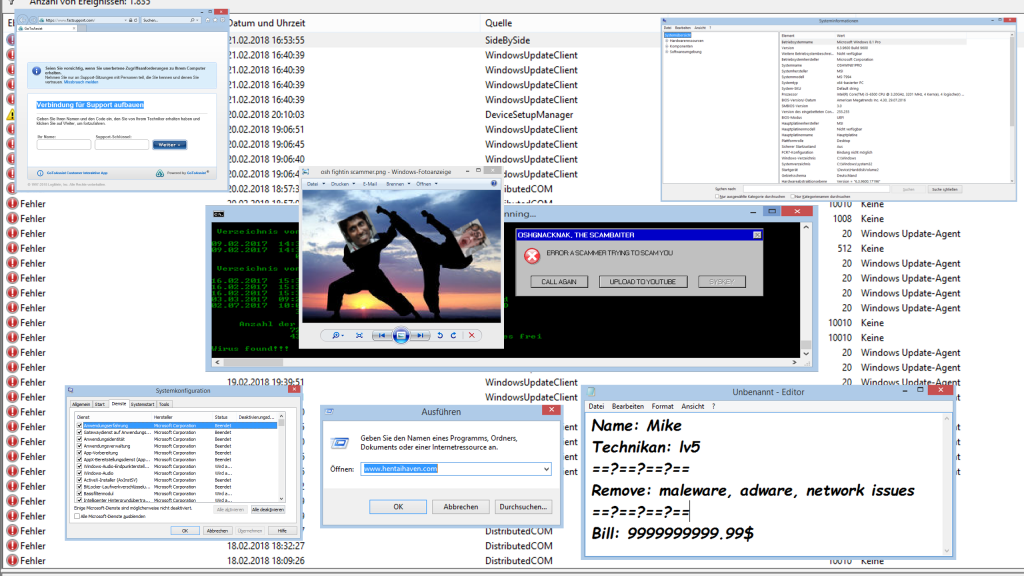The height and width of the screenshot is (576, 1024).
Task: Check 'Nur ausgewählte Kategorie durchsuchen' in Systeminformationen
Action: pos(717,196)
